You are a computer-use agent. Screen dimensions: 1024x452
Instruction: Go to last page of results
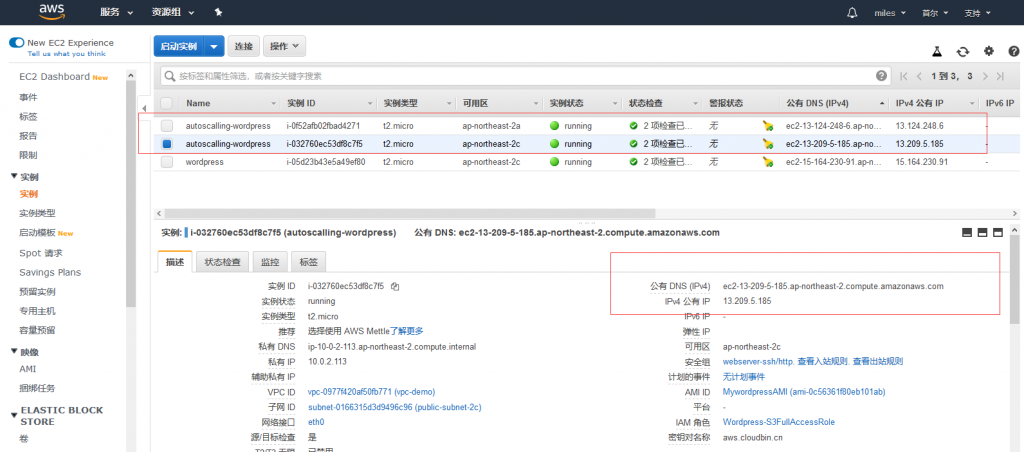click(x=1000, y=76)
